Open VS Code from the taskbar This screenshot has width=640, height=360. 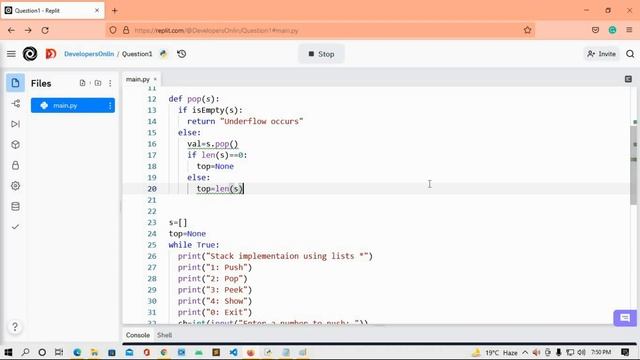[233, 352]
